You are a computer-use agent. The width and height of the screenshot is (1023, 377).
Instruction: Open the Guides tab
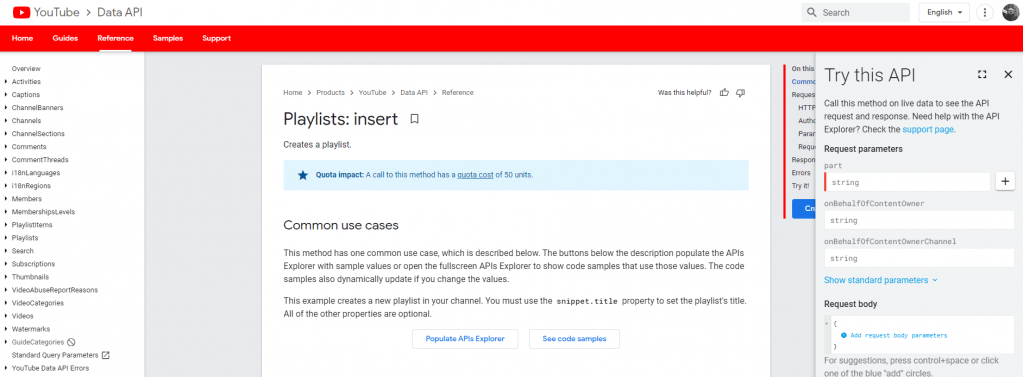[65, 38]
